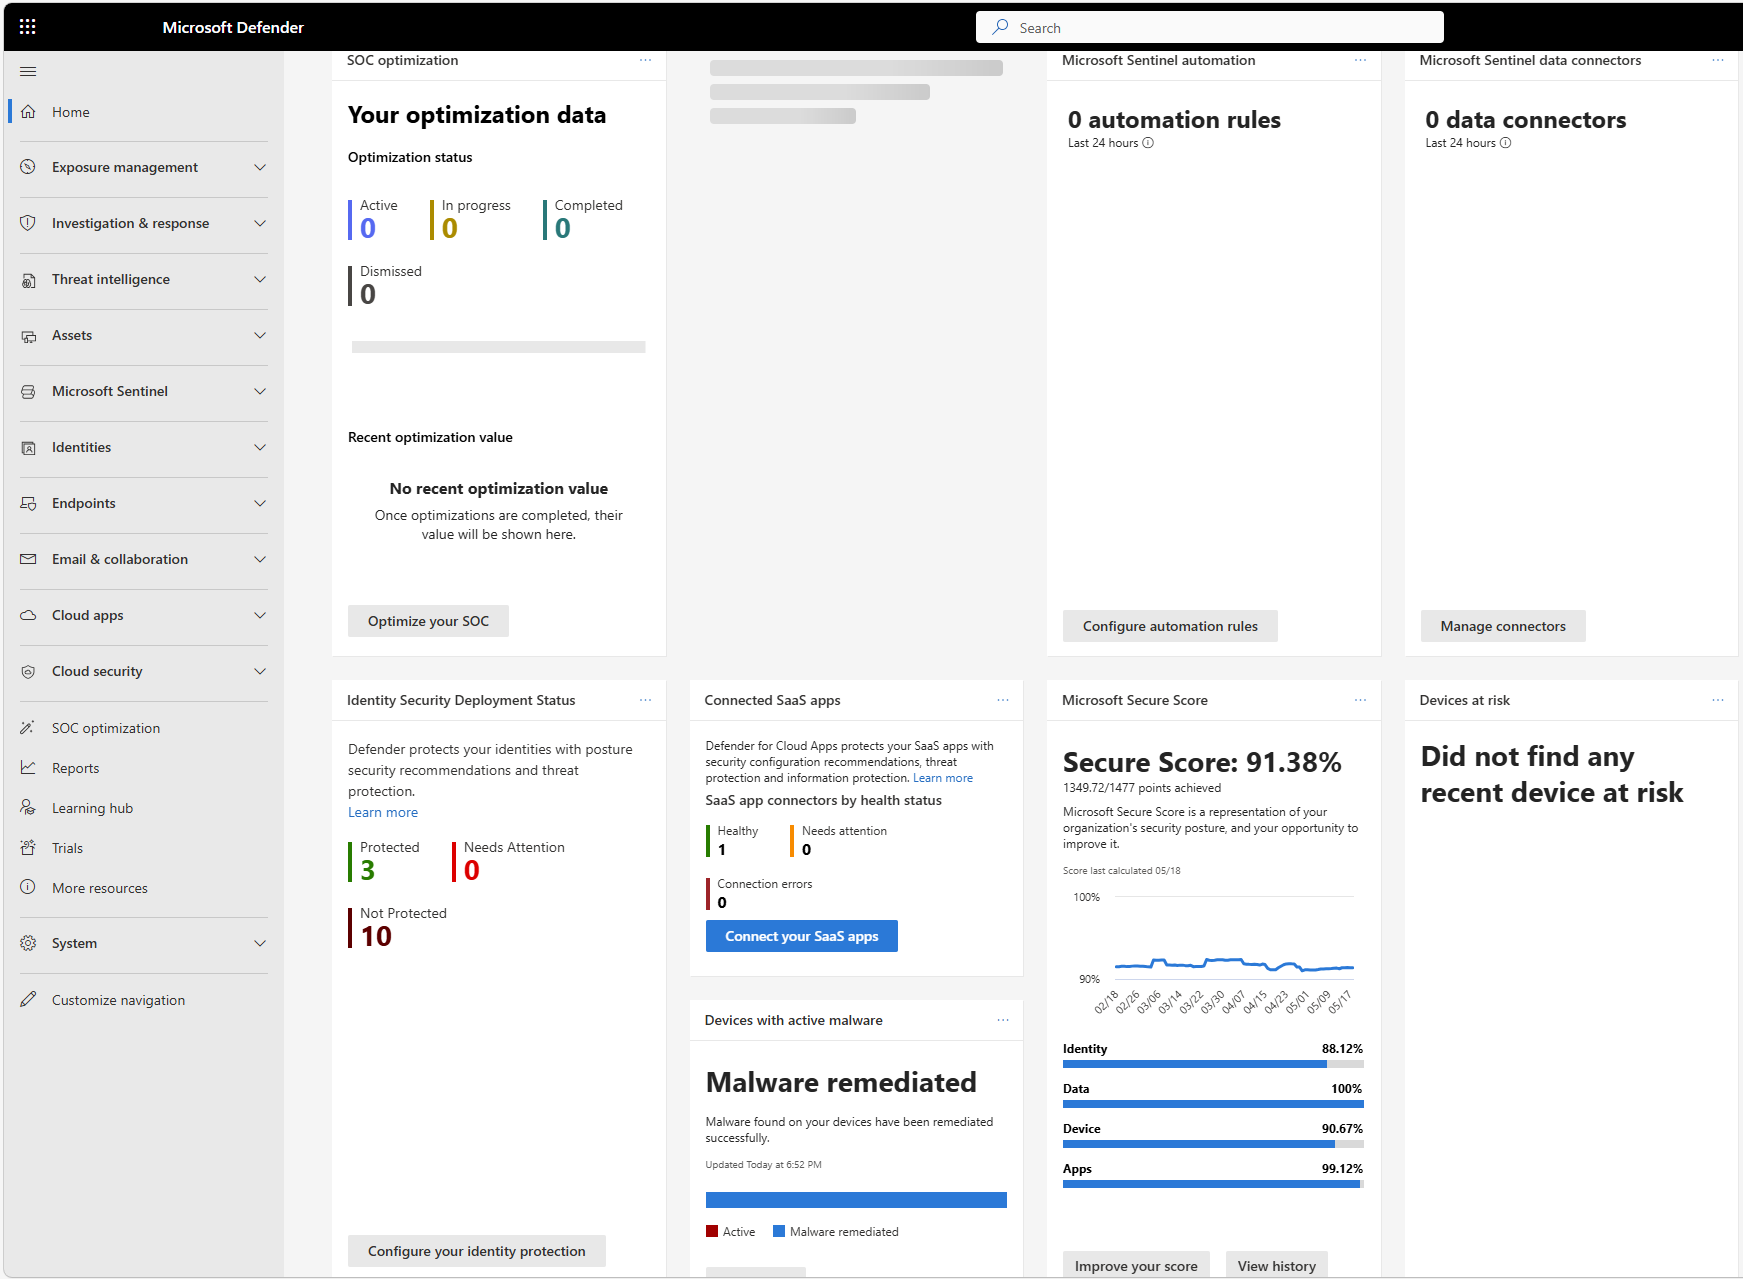The height and width of the screenshot is (1279, 1743).
Task: Open Microsoft Sentinel automation card options menu
Action: [1360, 60]
